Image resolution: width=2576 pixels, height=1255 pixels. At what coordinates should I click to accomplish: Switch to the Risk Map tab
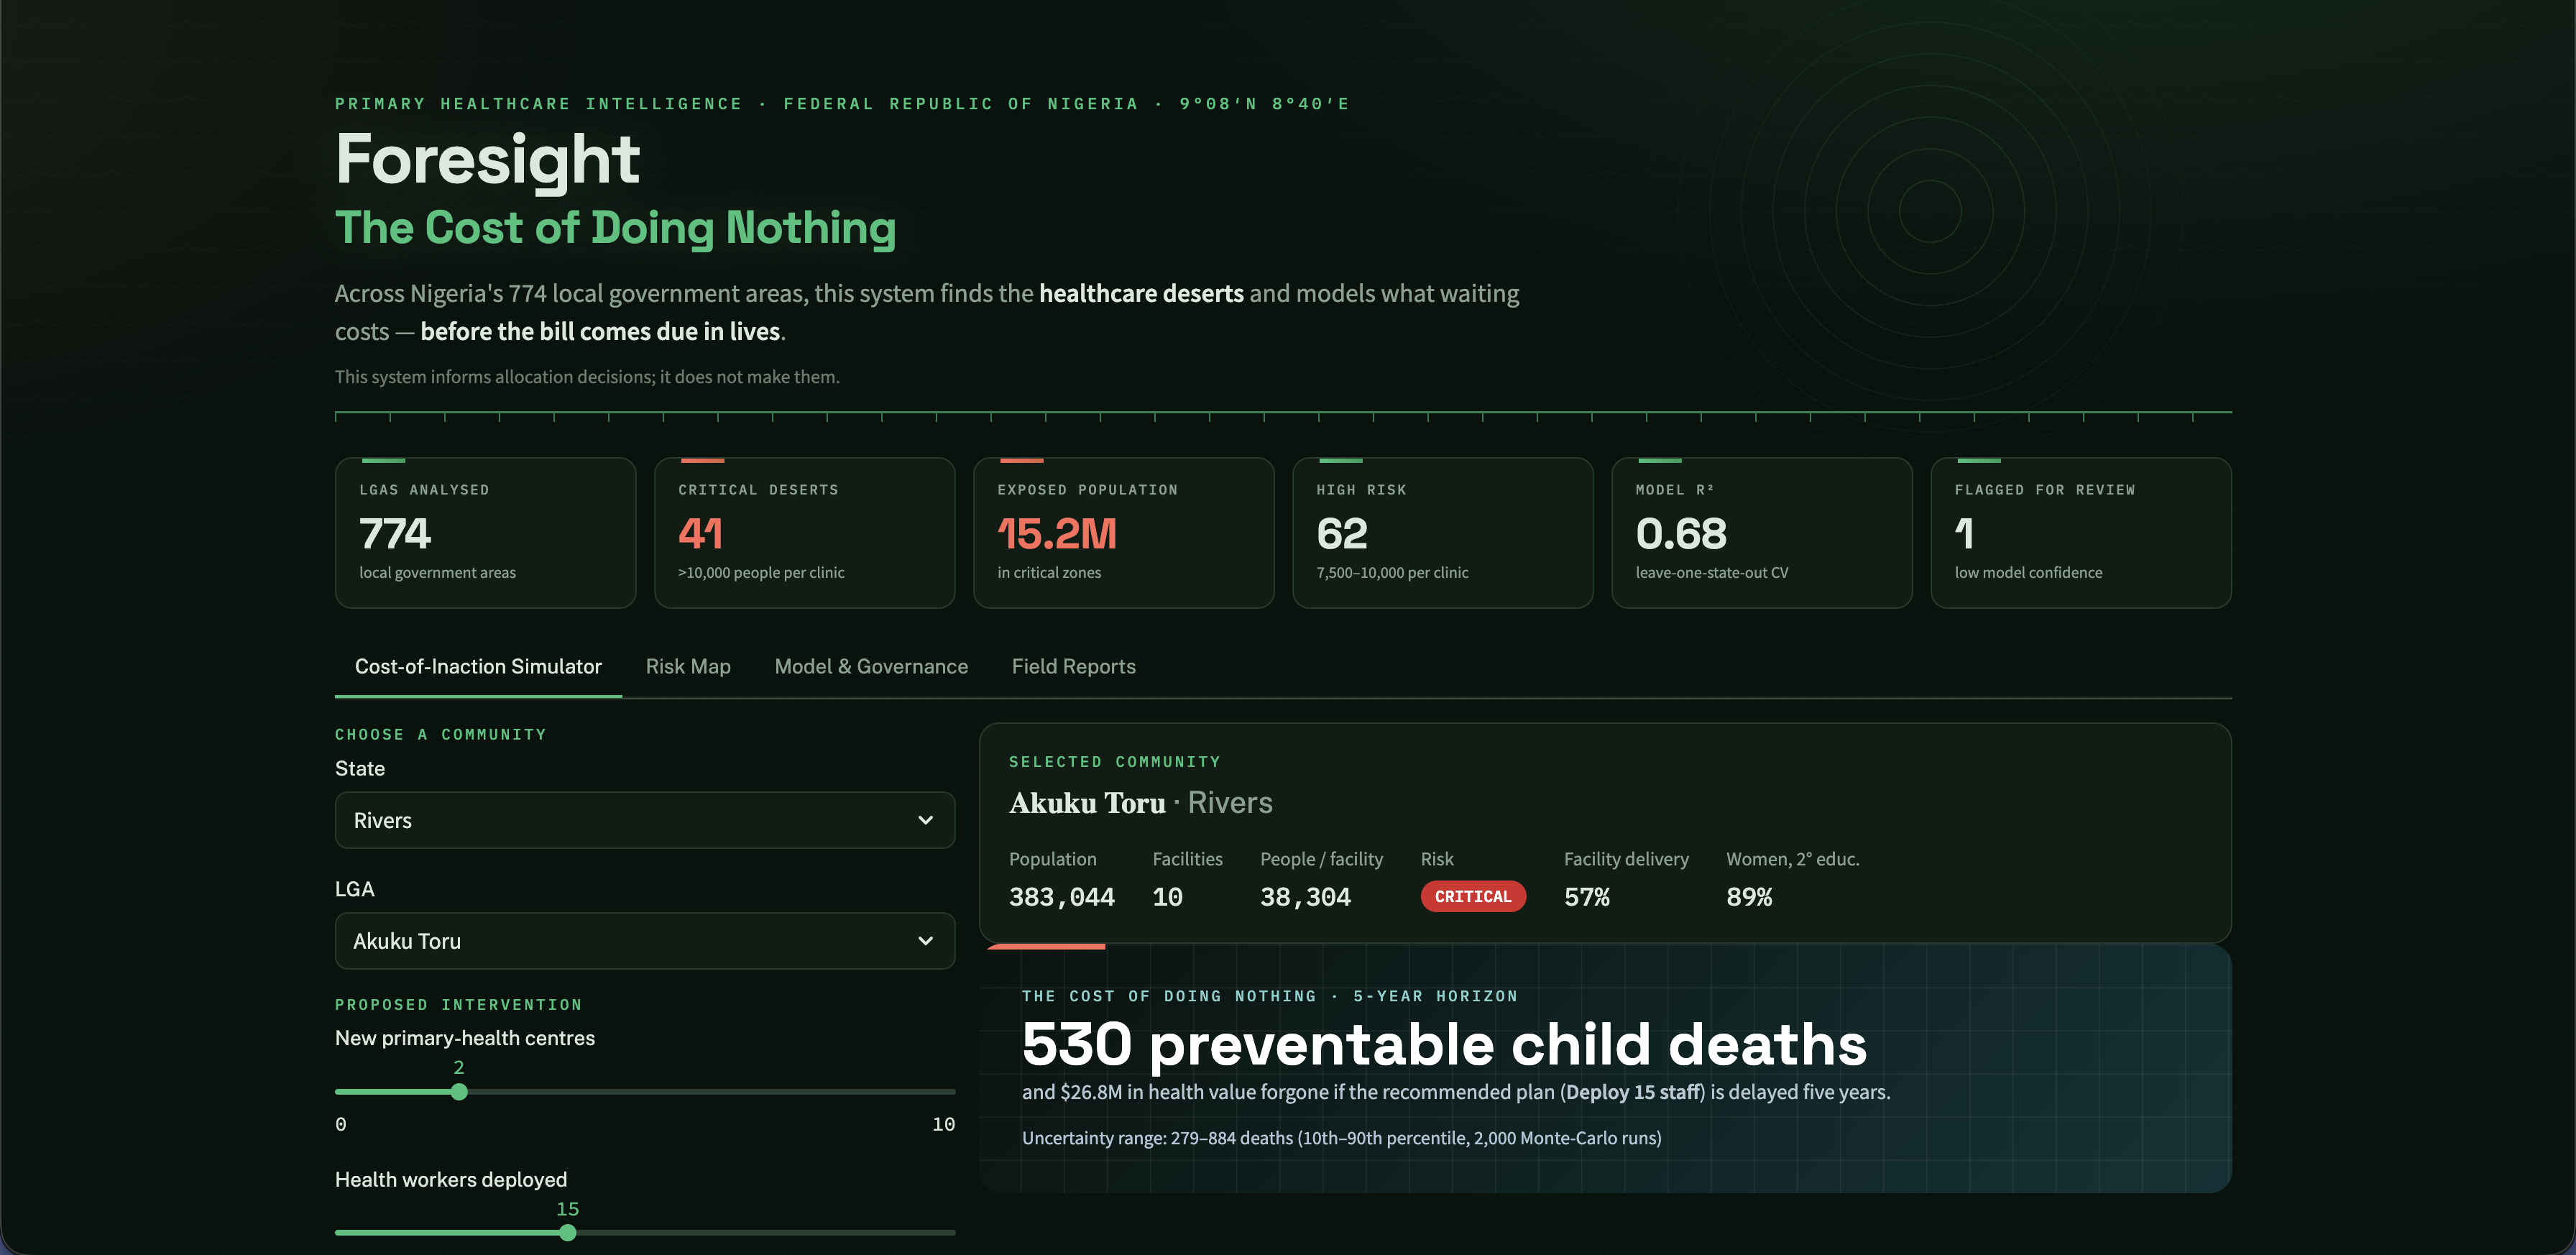[x=688, y=666]
